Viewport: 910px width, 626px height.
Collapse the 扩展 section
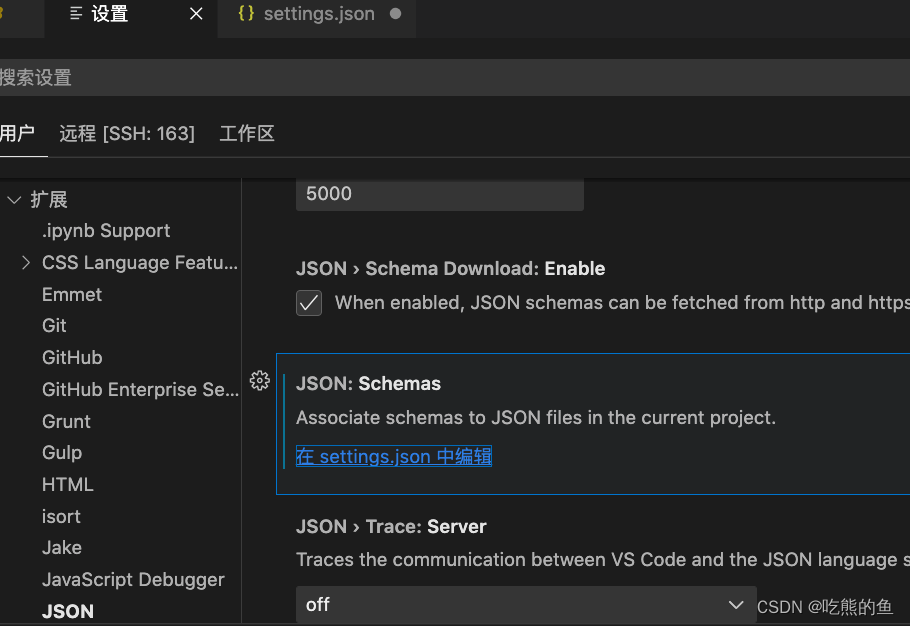(x=14, y=200)
